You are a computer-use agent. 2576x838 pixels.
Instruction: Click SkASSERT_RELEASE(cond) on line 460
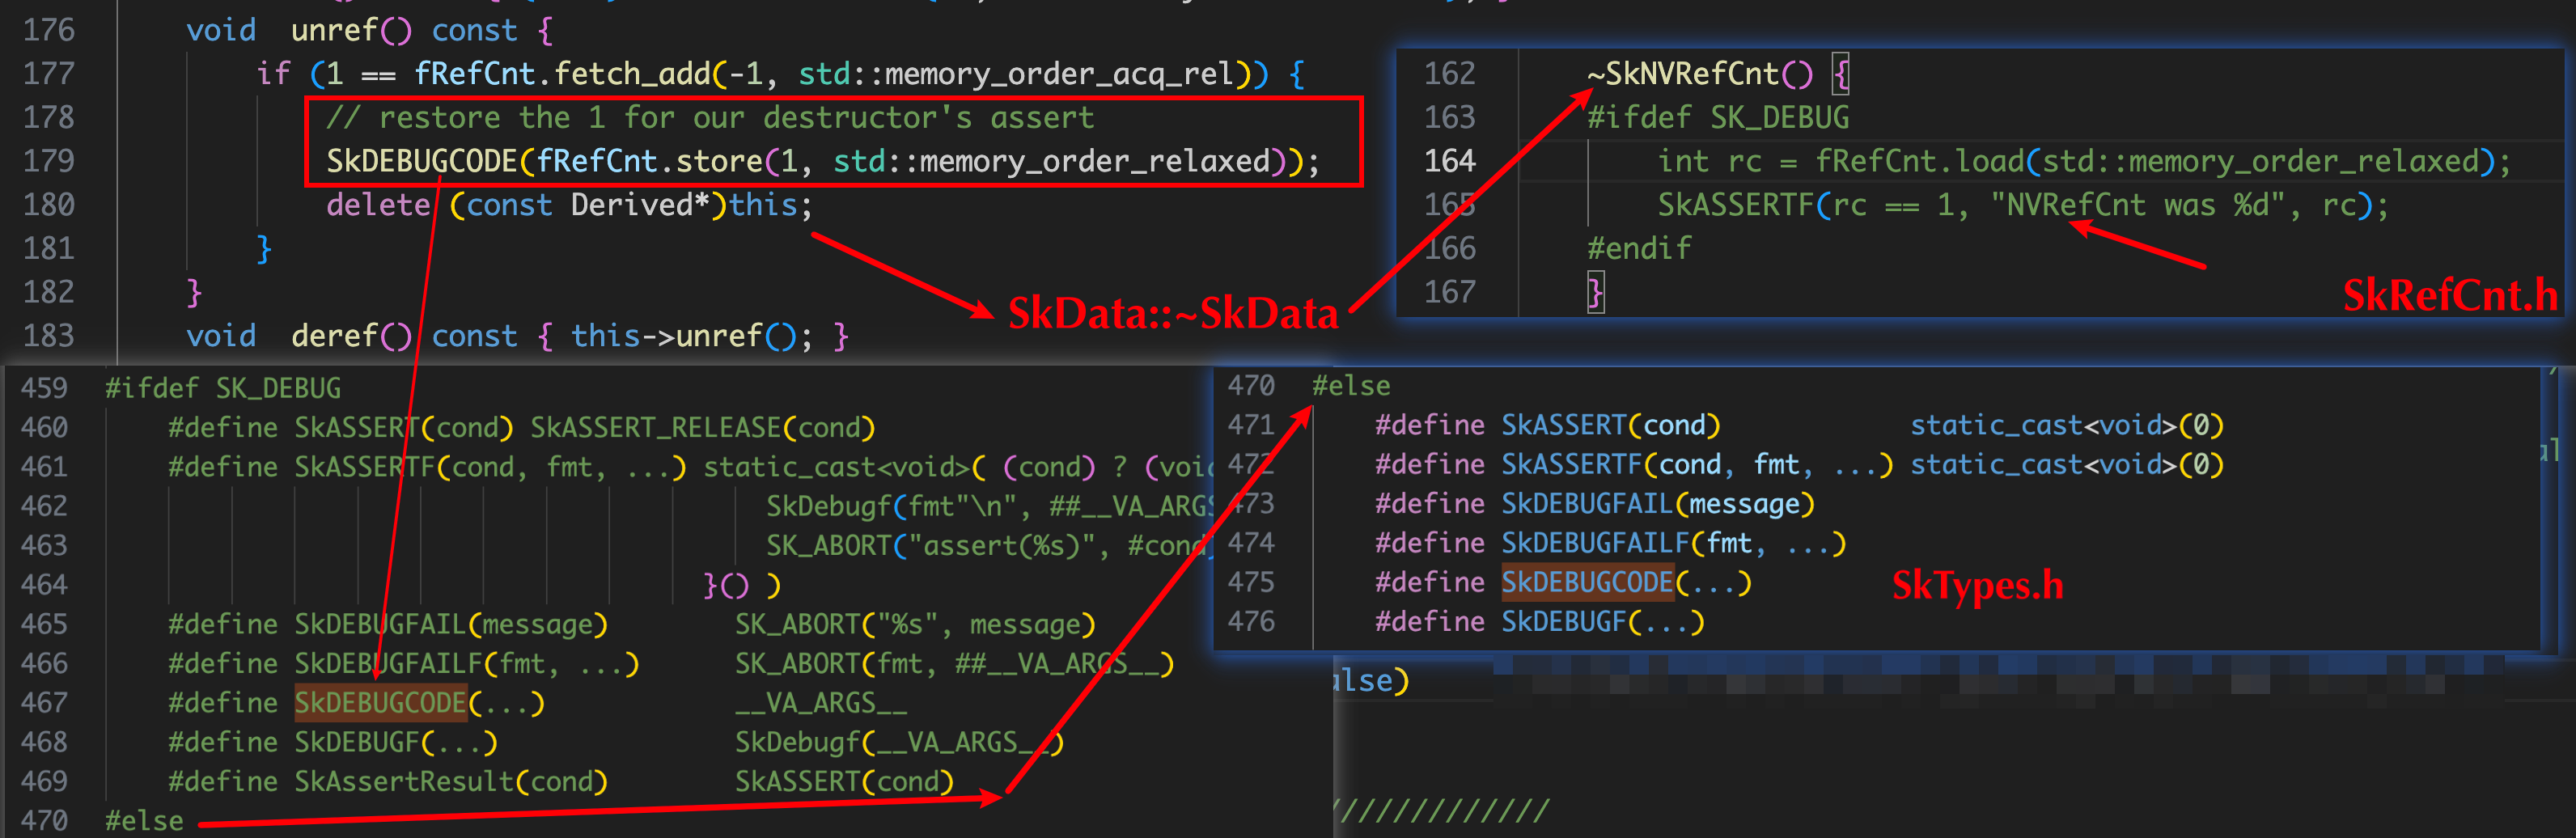(x=703, y=428)
